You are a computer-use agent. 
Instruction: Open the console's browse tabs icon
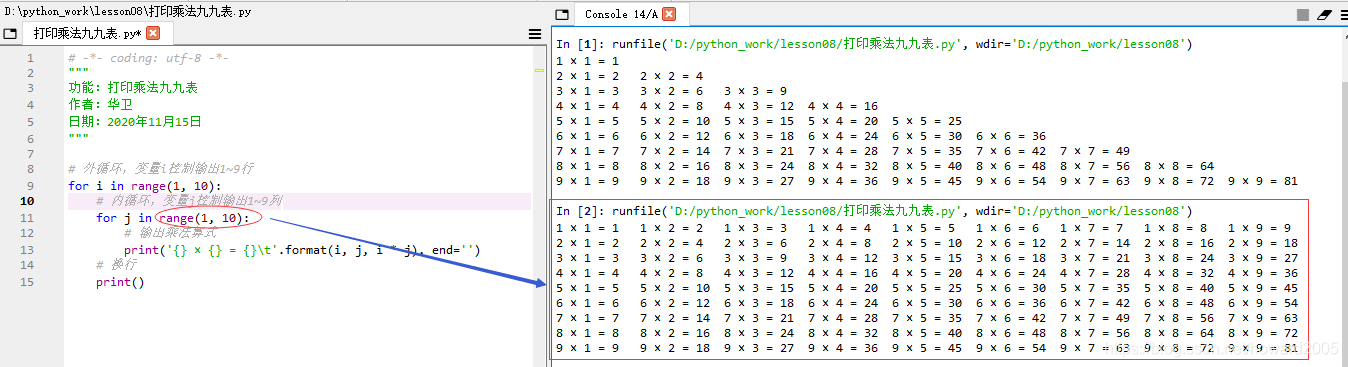tap(562, 14)
